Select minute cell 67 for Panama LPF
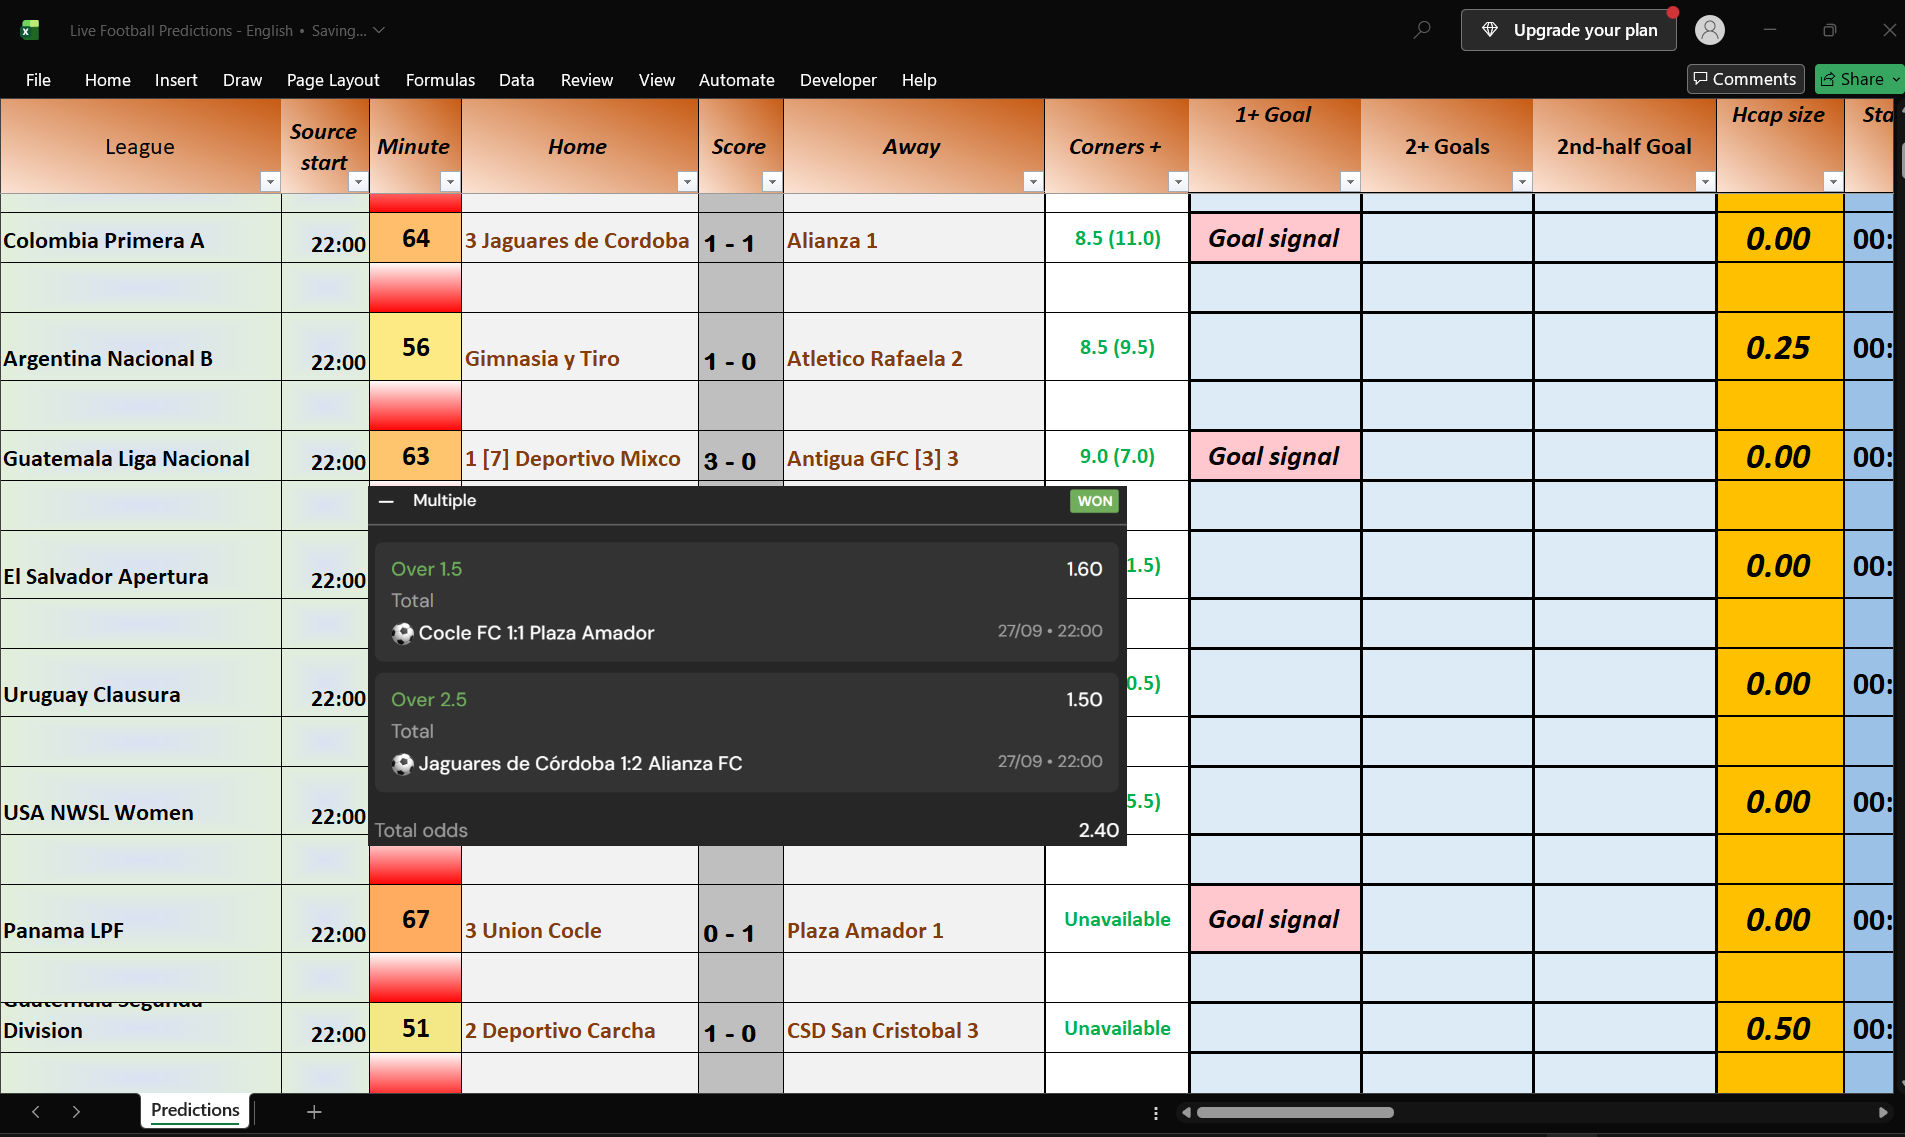Image resolution: width=1905 pixels, height=1137 pixels. click(415, 919)
